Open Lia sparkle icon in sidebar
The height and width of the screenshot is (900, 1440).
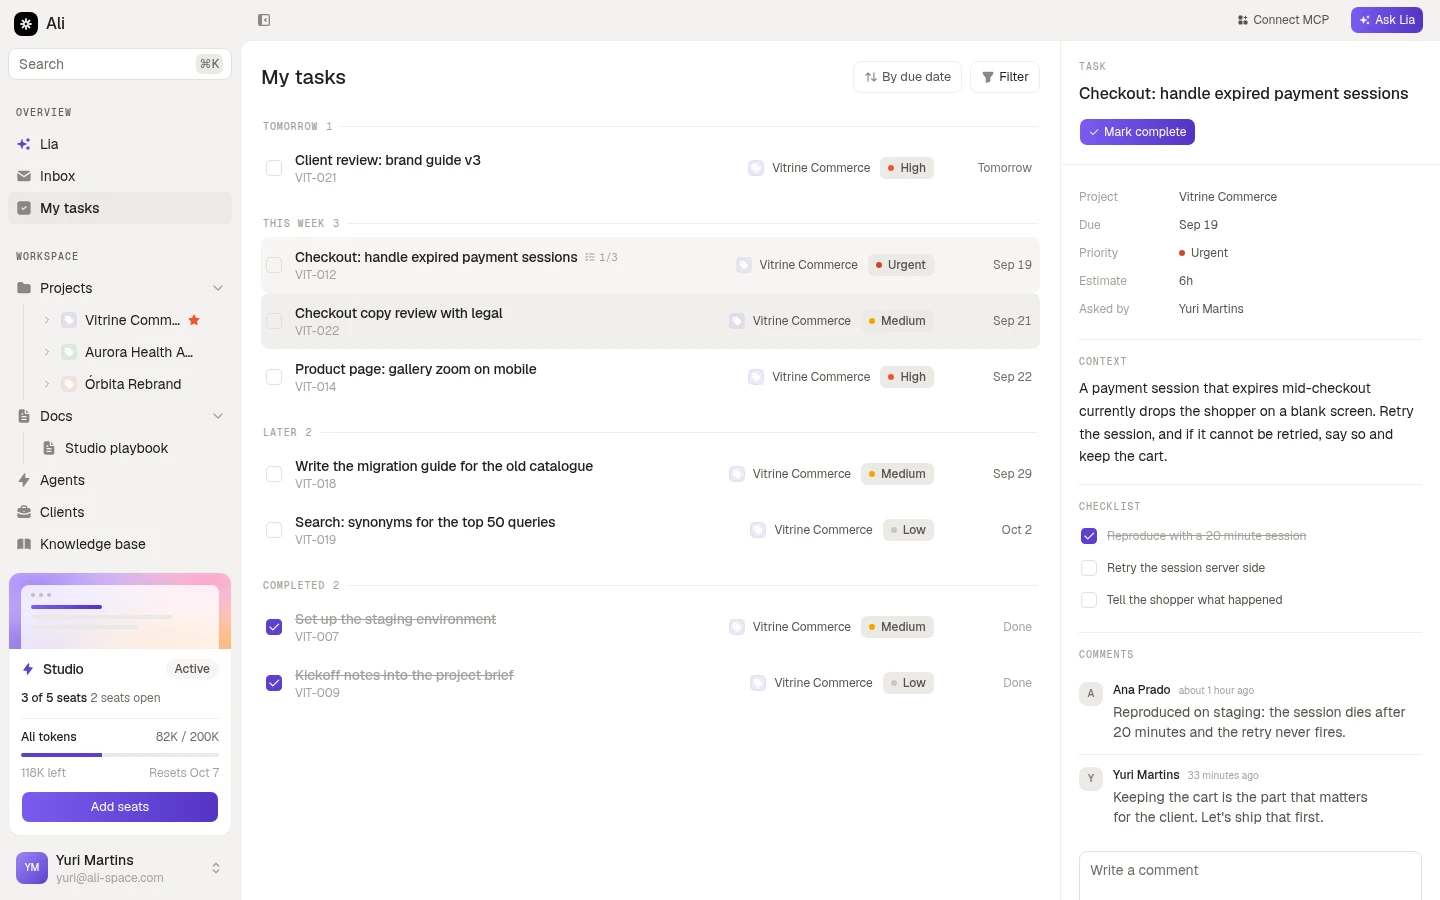pyautogui.click(x=24, y=144)
